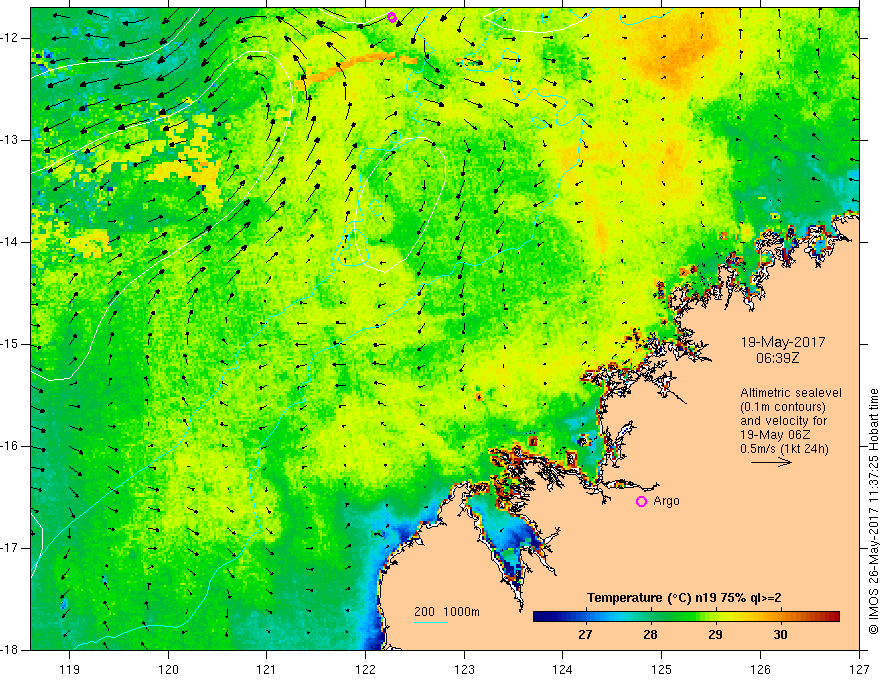The width and height of the screenshot is (880, 680).
Task: Click the '0.5m/s (1kt 24h)' text
Action: tap(784, 449)
